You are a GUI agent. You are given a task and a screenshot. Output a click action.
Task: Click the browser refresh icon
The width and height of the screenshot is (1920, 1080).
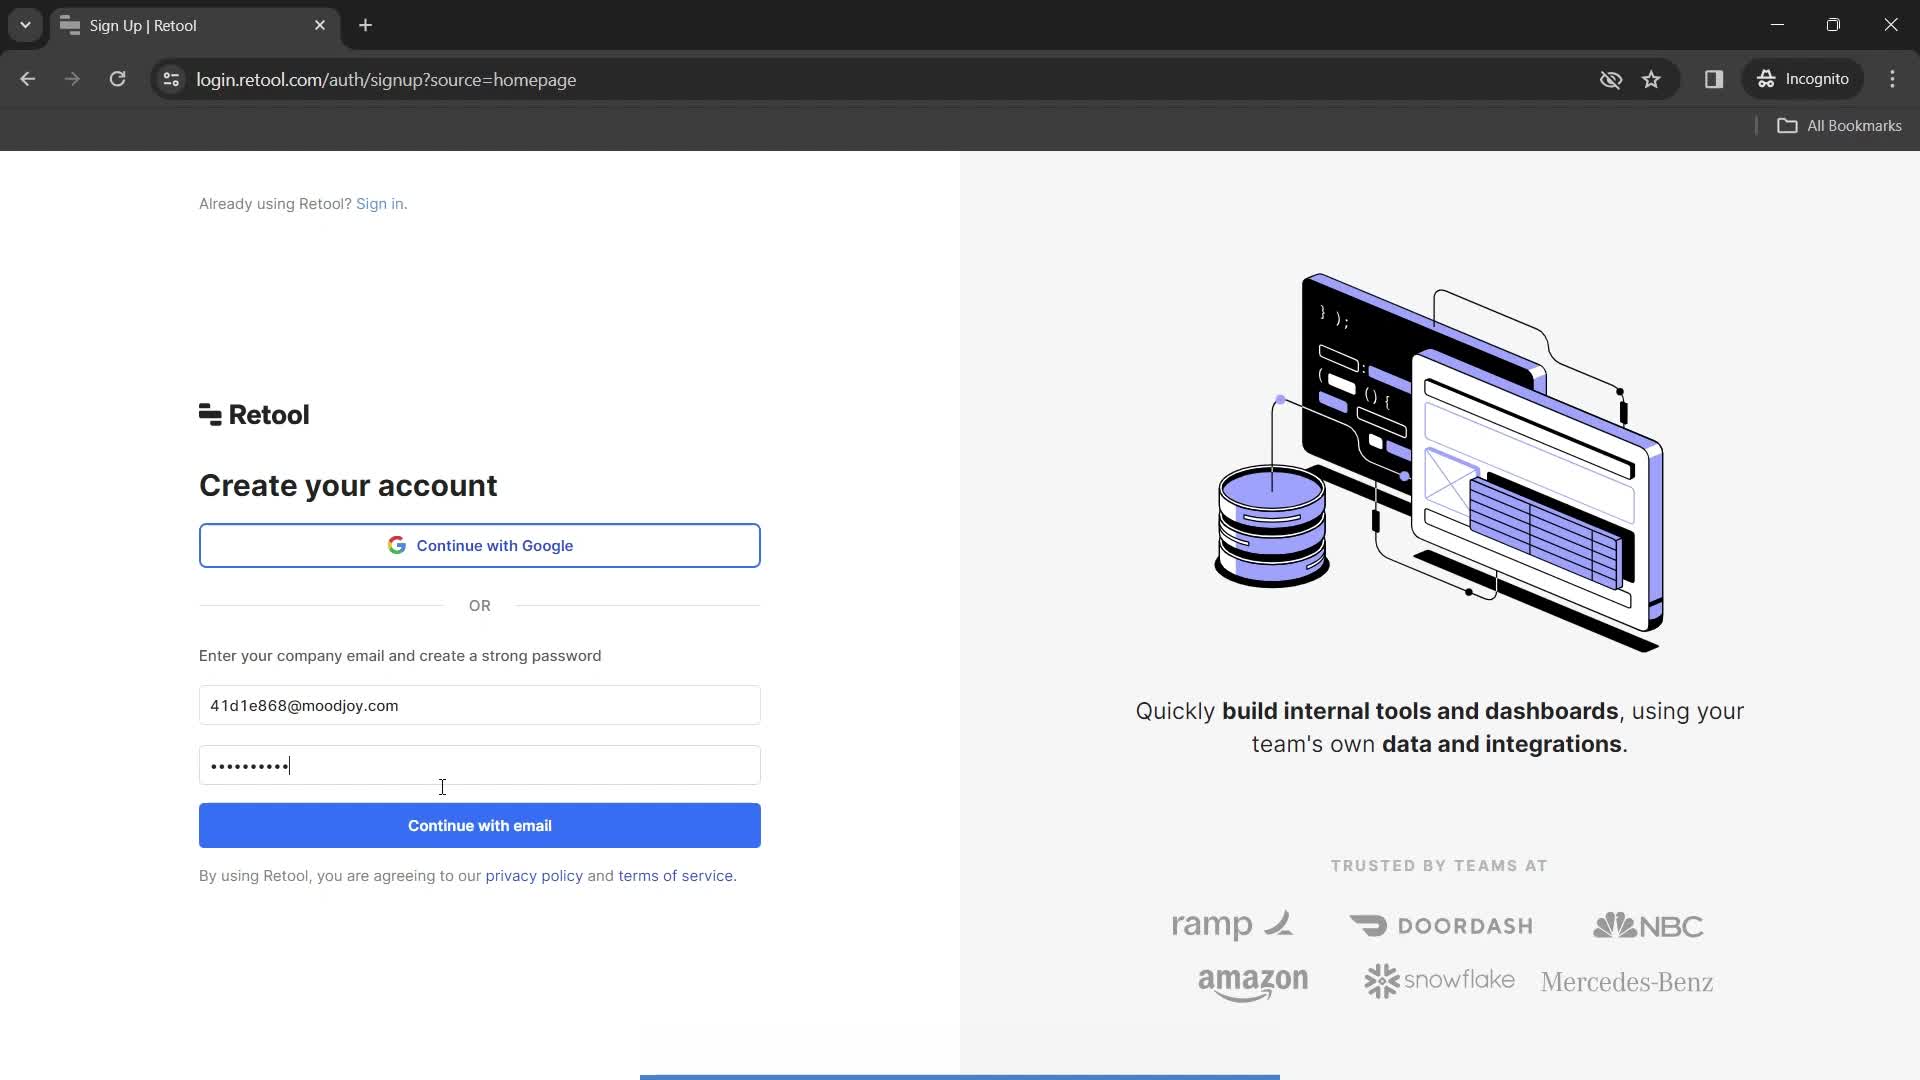(x=117, y=79)
